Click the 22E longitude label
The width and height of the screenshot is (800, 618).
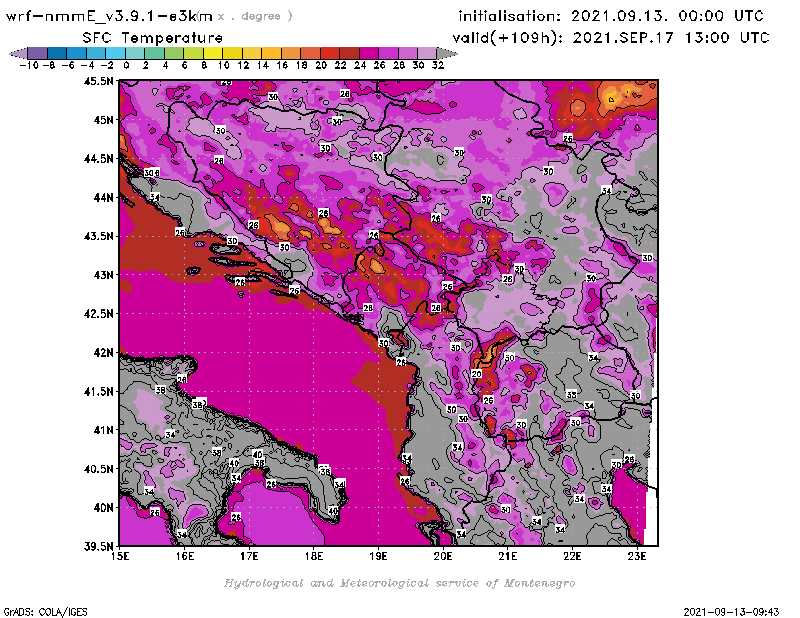pos(572,556)
